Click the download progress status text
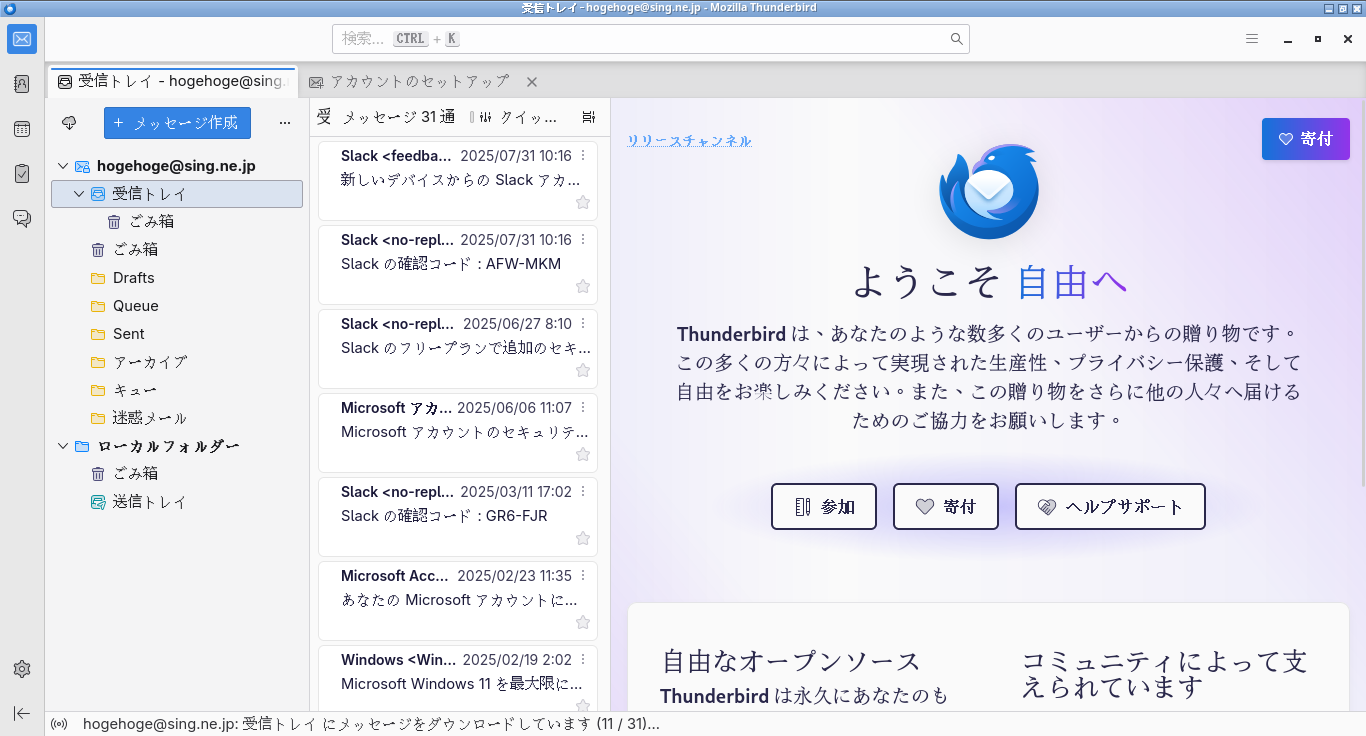 click(371, 724)
